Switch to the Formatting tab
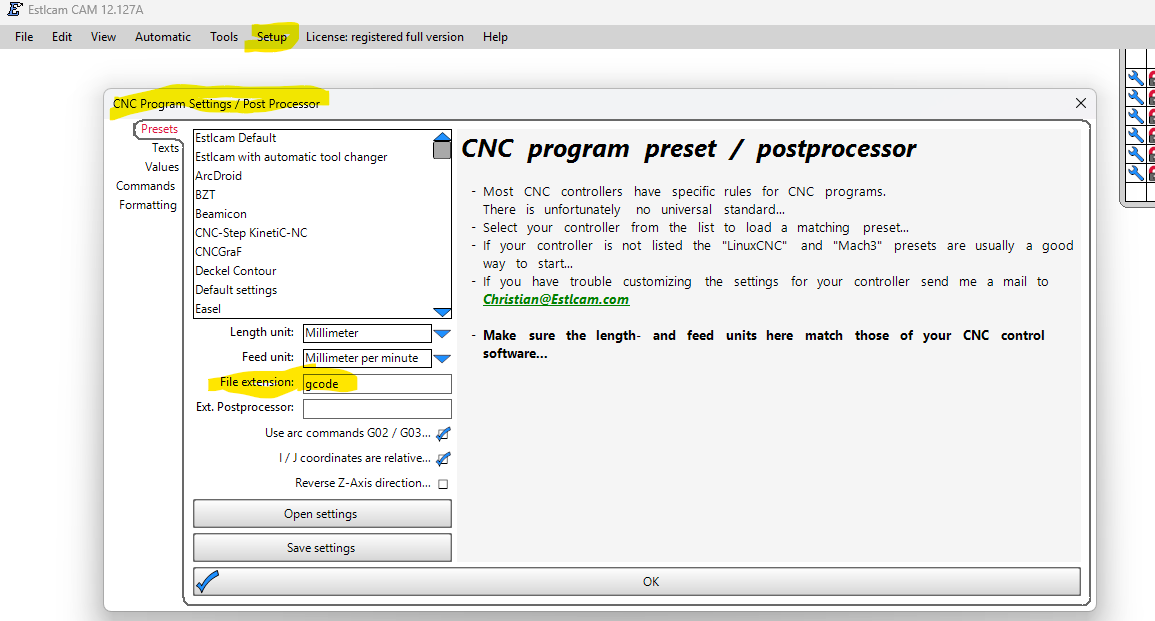The height and width of the screenshot is (621, 1155). click(147, 206)
